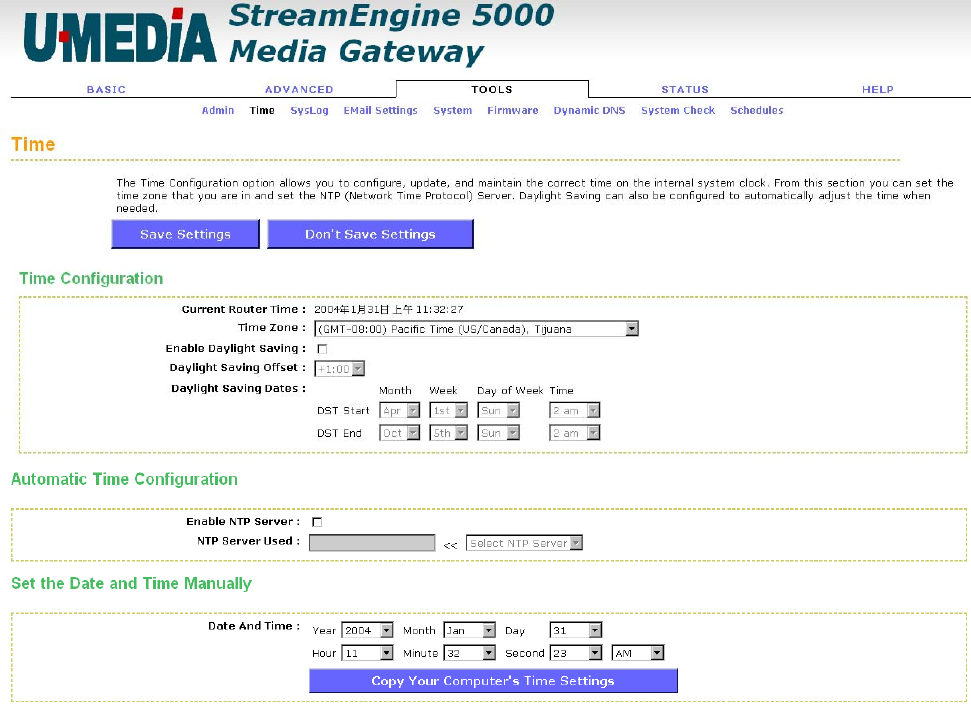Open DST End time dropdown
Screen dimensions: 971x714
(x=575, y=433)
